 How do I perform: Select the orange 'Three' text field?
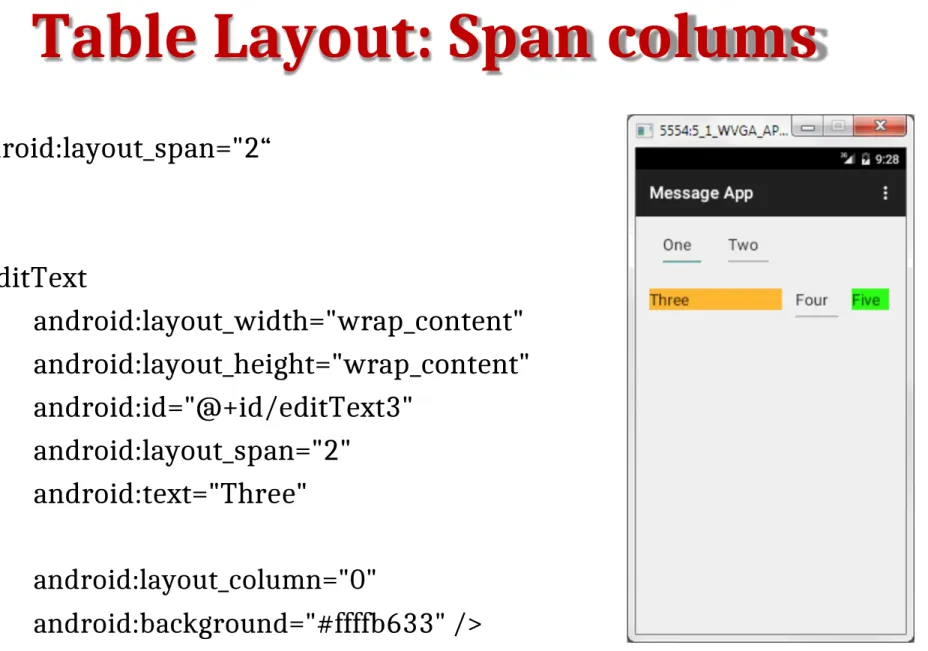(x=715, y=299)
